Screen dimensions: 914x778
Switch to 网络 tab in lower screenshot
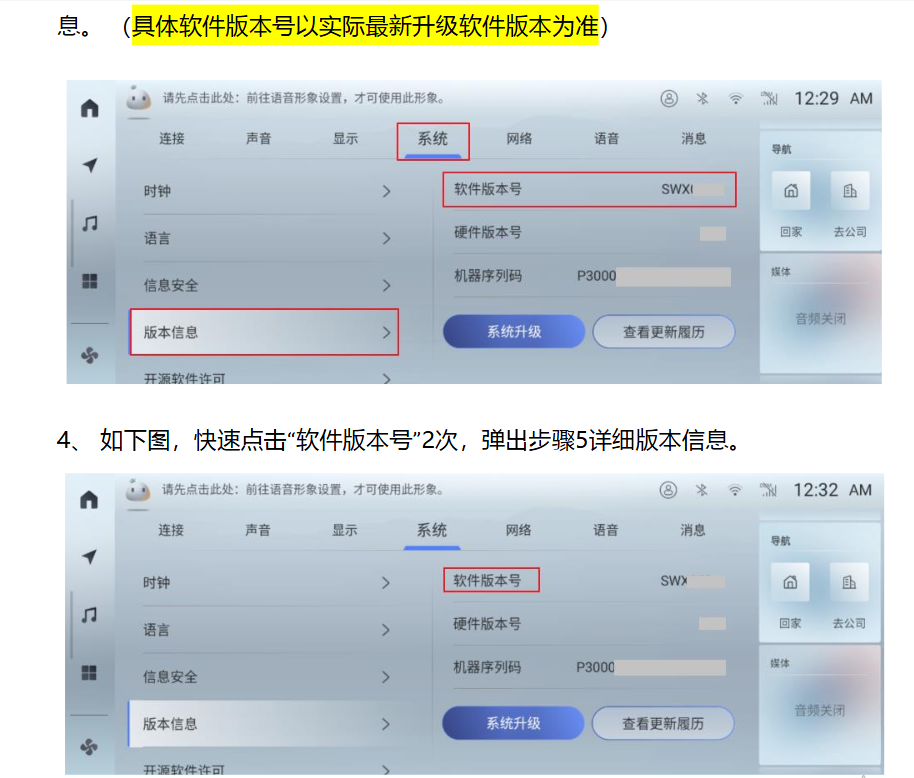pos(518,530)
